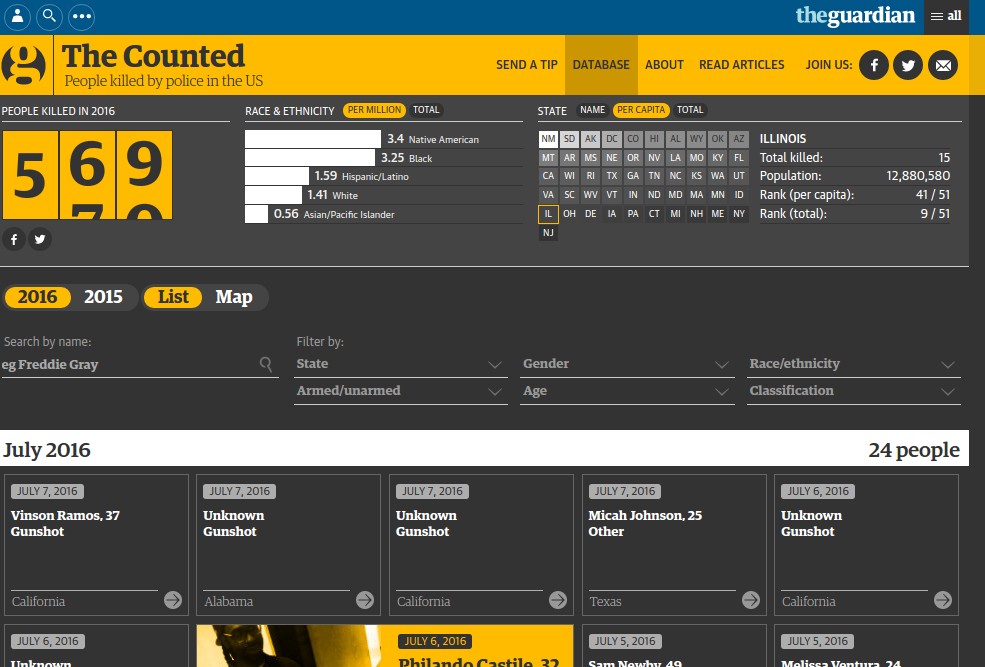Click the email envelope icon in header

click(x=942, y=65)
